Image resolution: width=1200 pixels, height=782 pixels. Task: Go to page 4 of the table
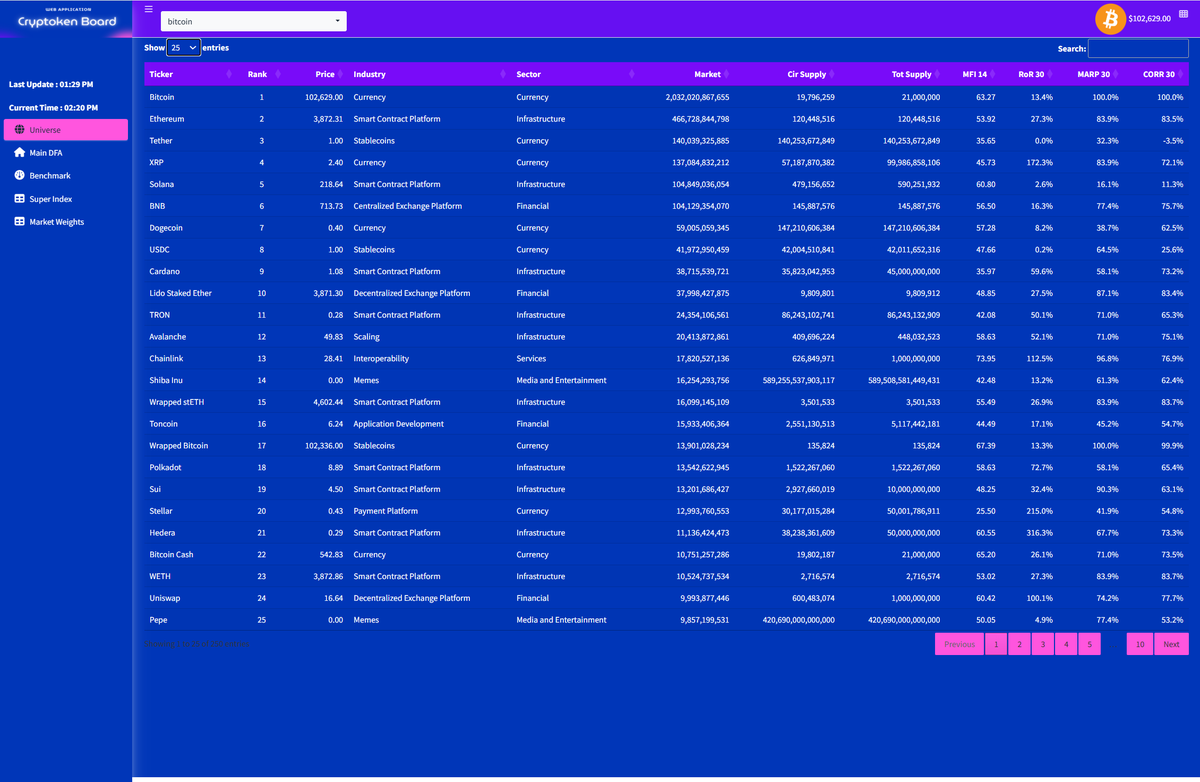1066,644
